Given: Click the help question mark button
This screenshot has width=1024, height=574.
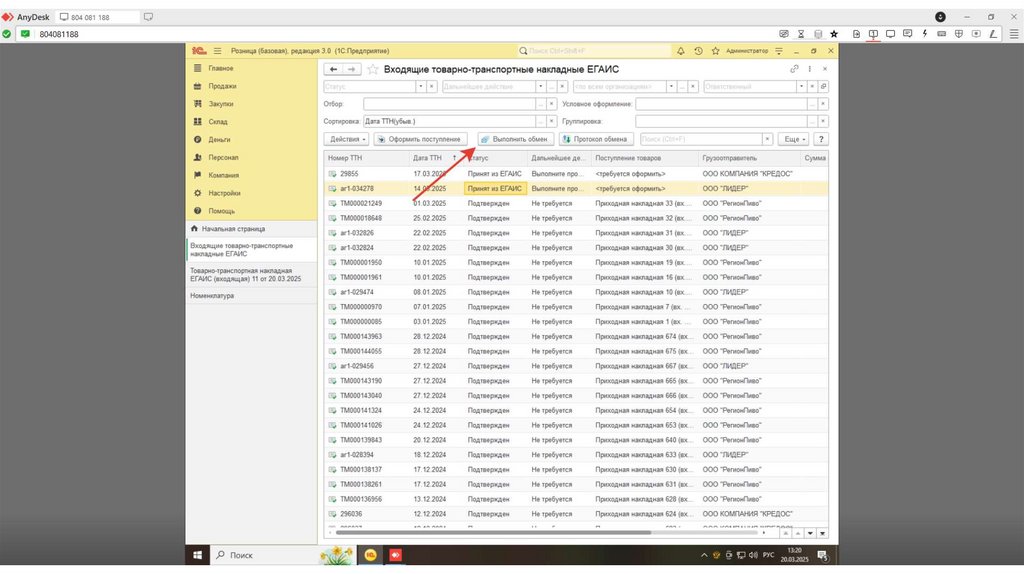Looking at the screenshot, I should (821, 139).
